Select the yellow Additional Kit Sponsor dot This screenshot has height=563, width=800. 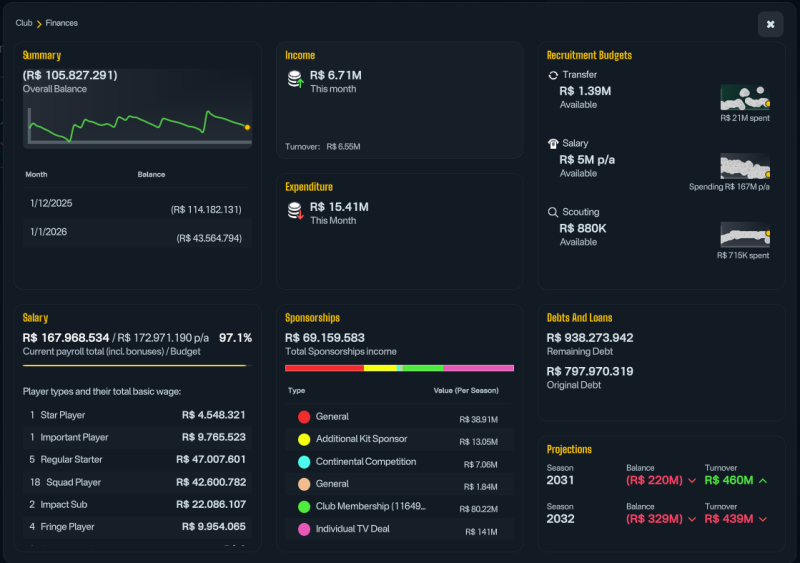pyautogui.click(x=304, y=439)
